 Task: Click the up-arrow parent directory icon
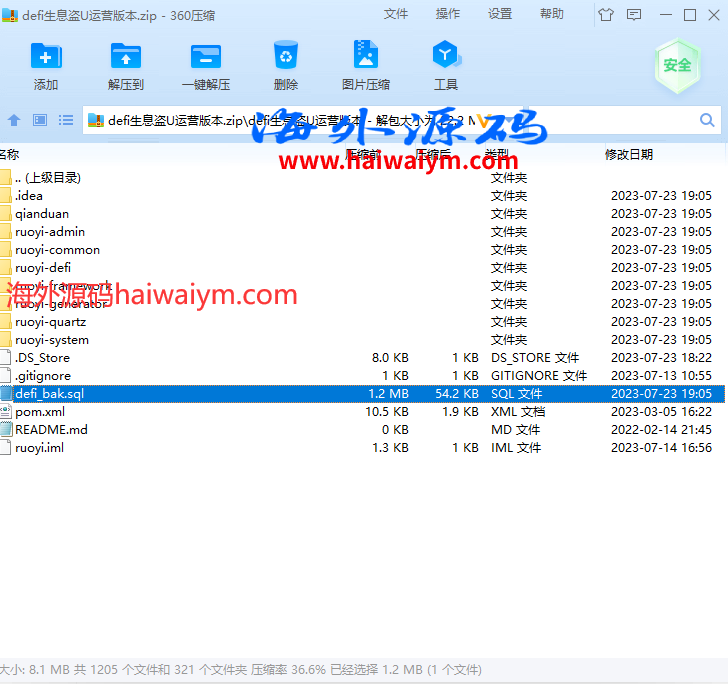tap(14, 120)
